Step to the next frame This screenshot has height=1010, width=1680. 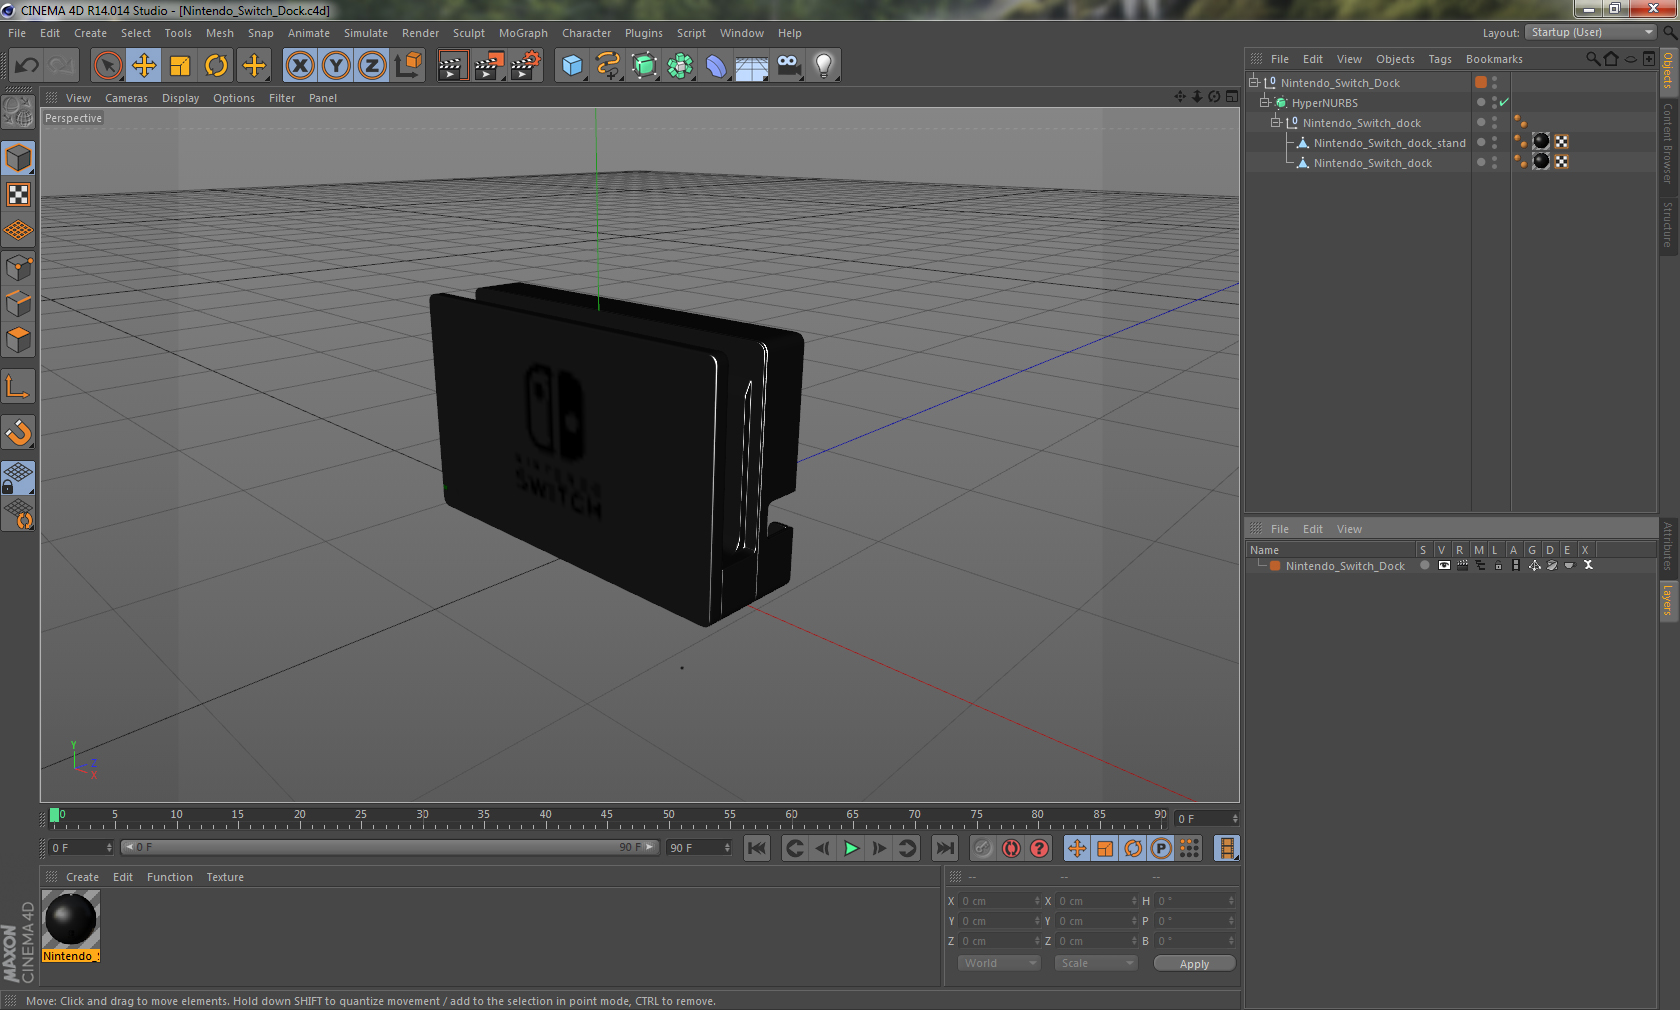click(879, 848)
